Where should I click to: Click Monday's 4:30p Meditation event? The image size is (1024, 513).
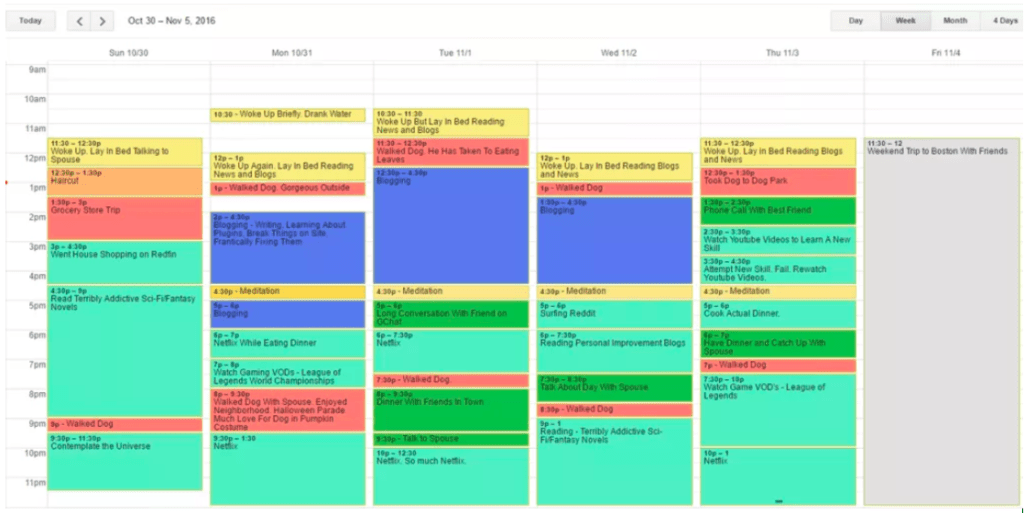click(x=288, y=292)
